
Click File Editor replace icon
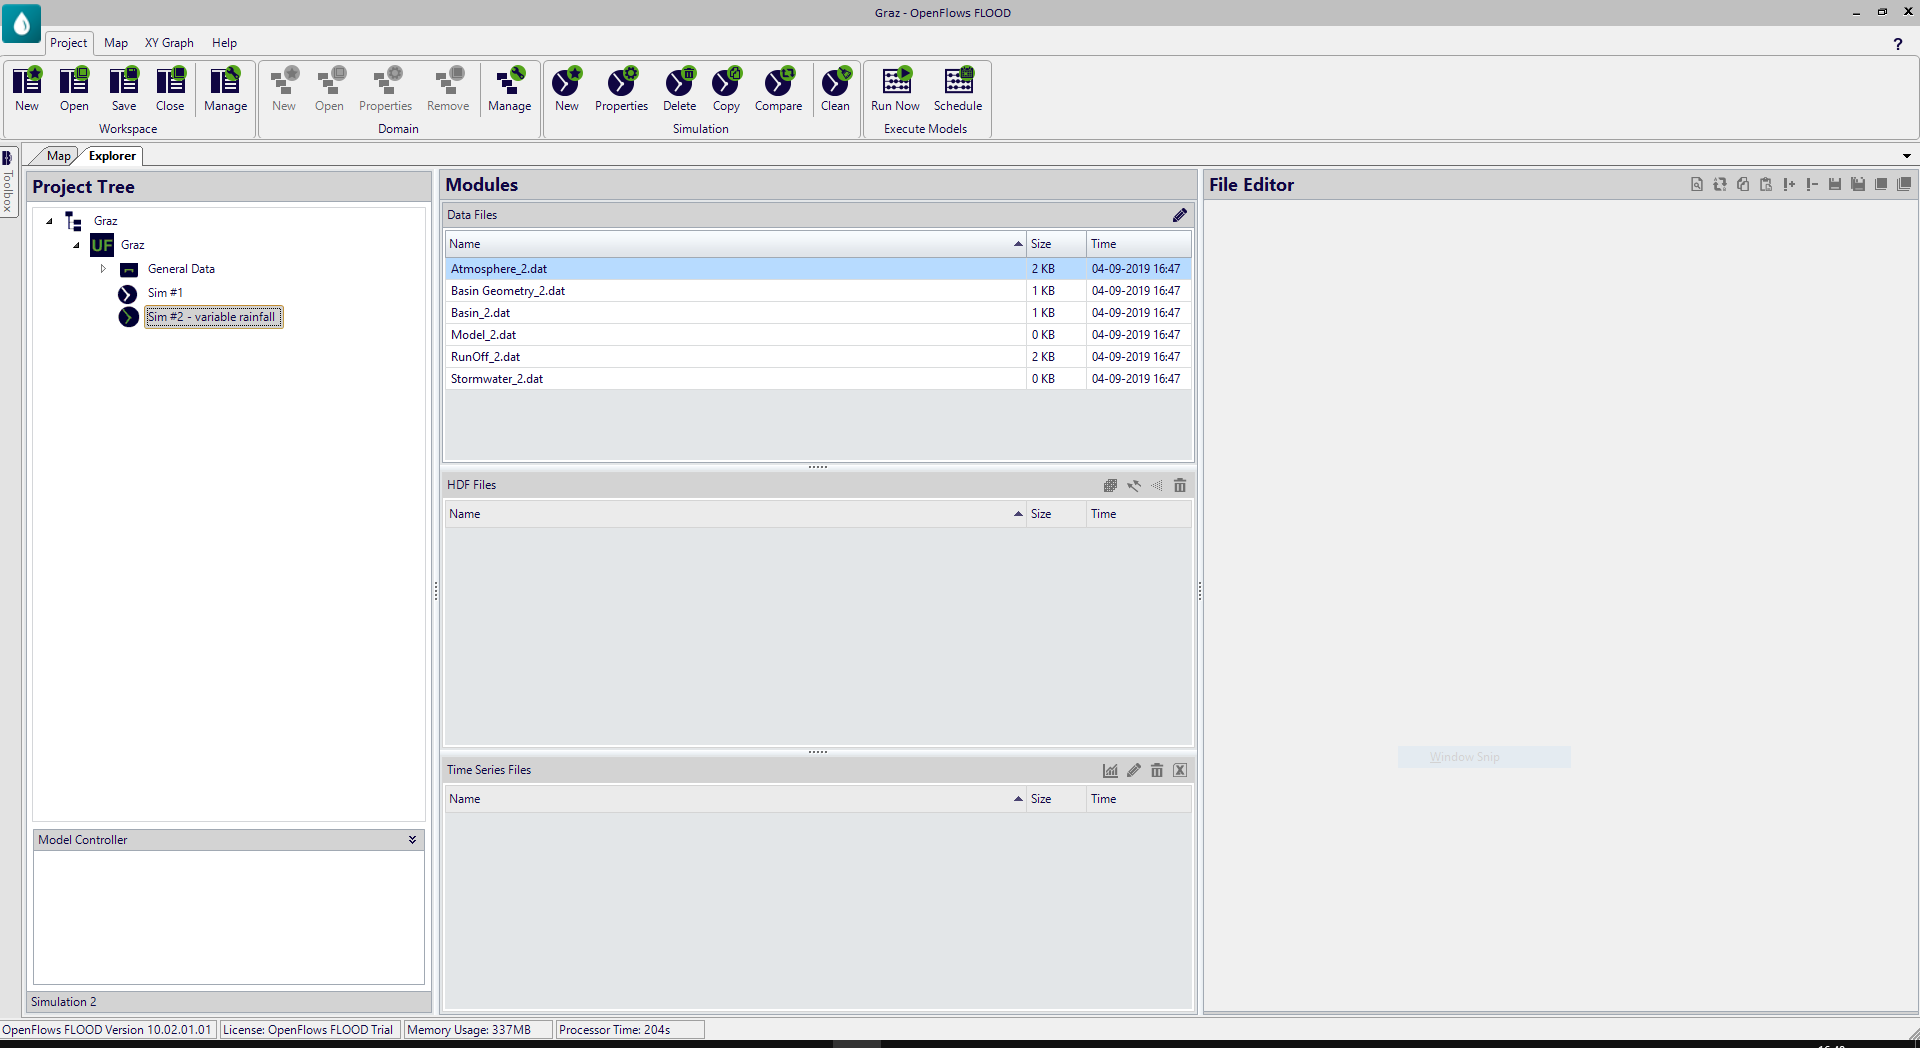tap(1720, 184)
